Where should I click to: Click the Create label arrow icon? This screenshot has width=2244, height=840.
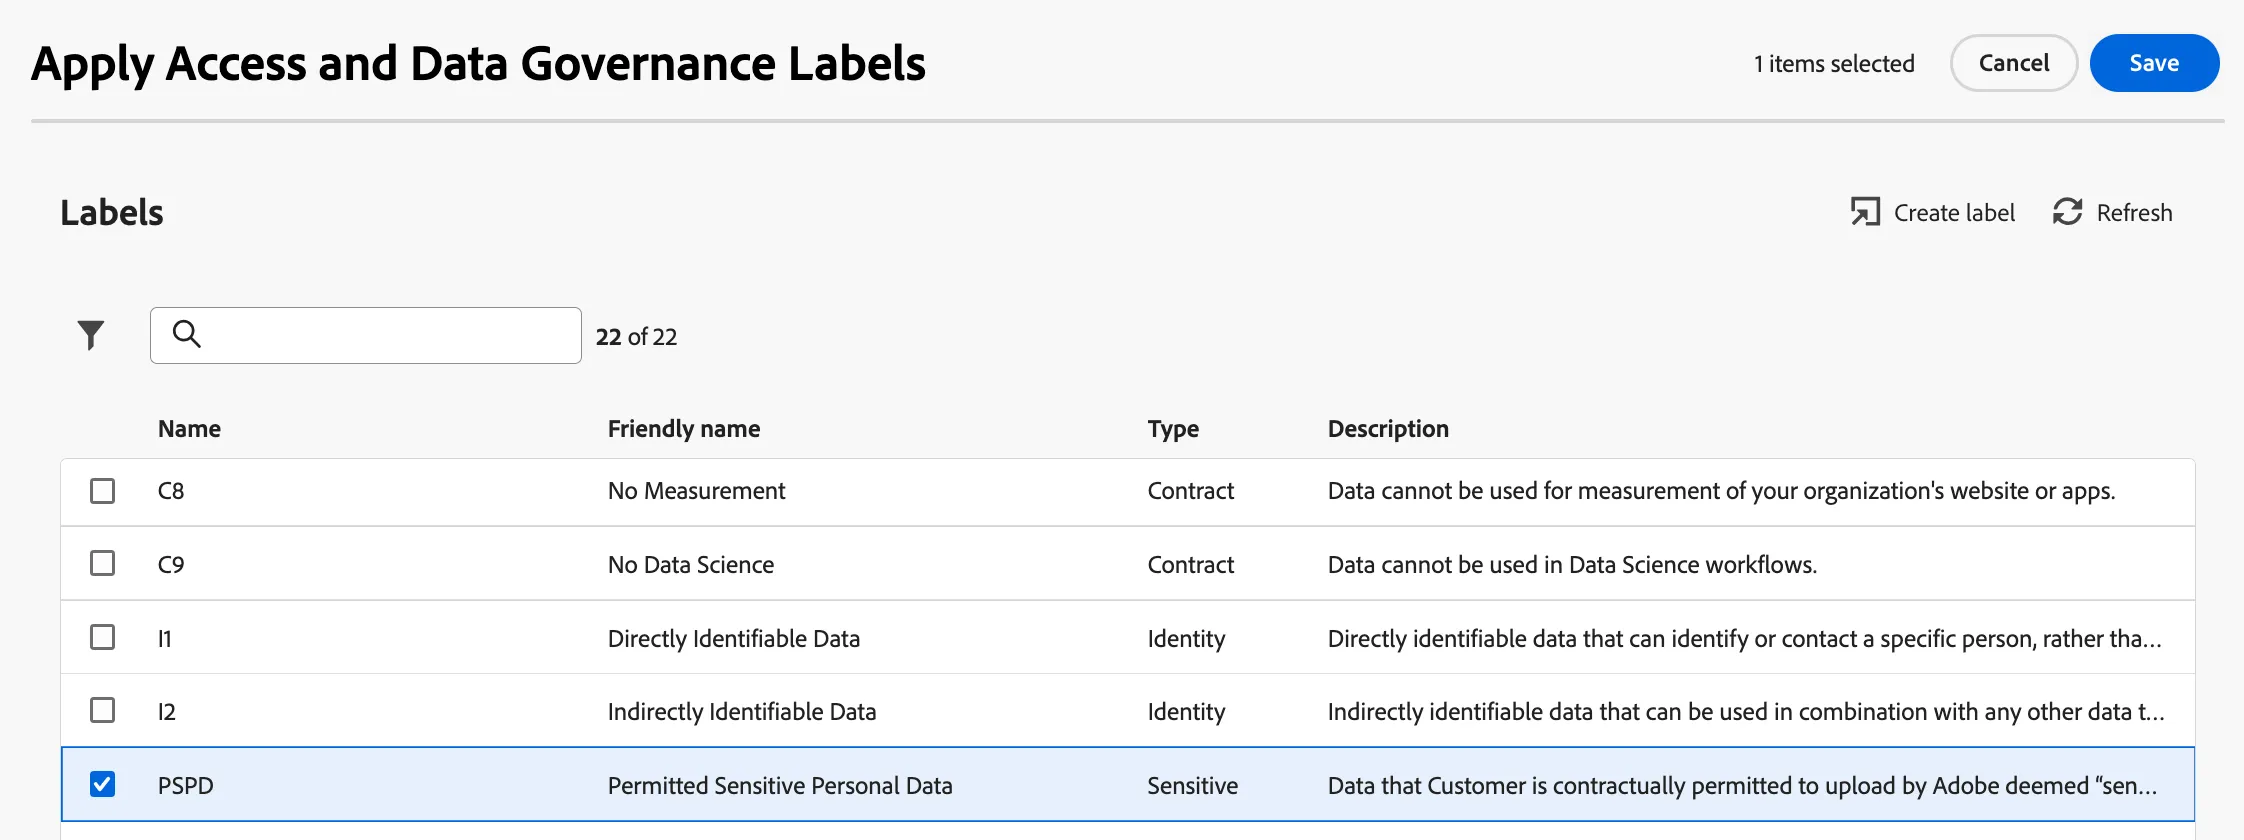tap(1865, 212)
